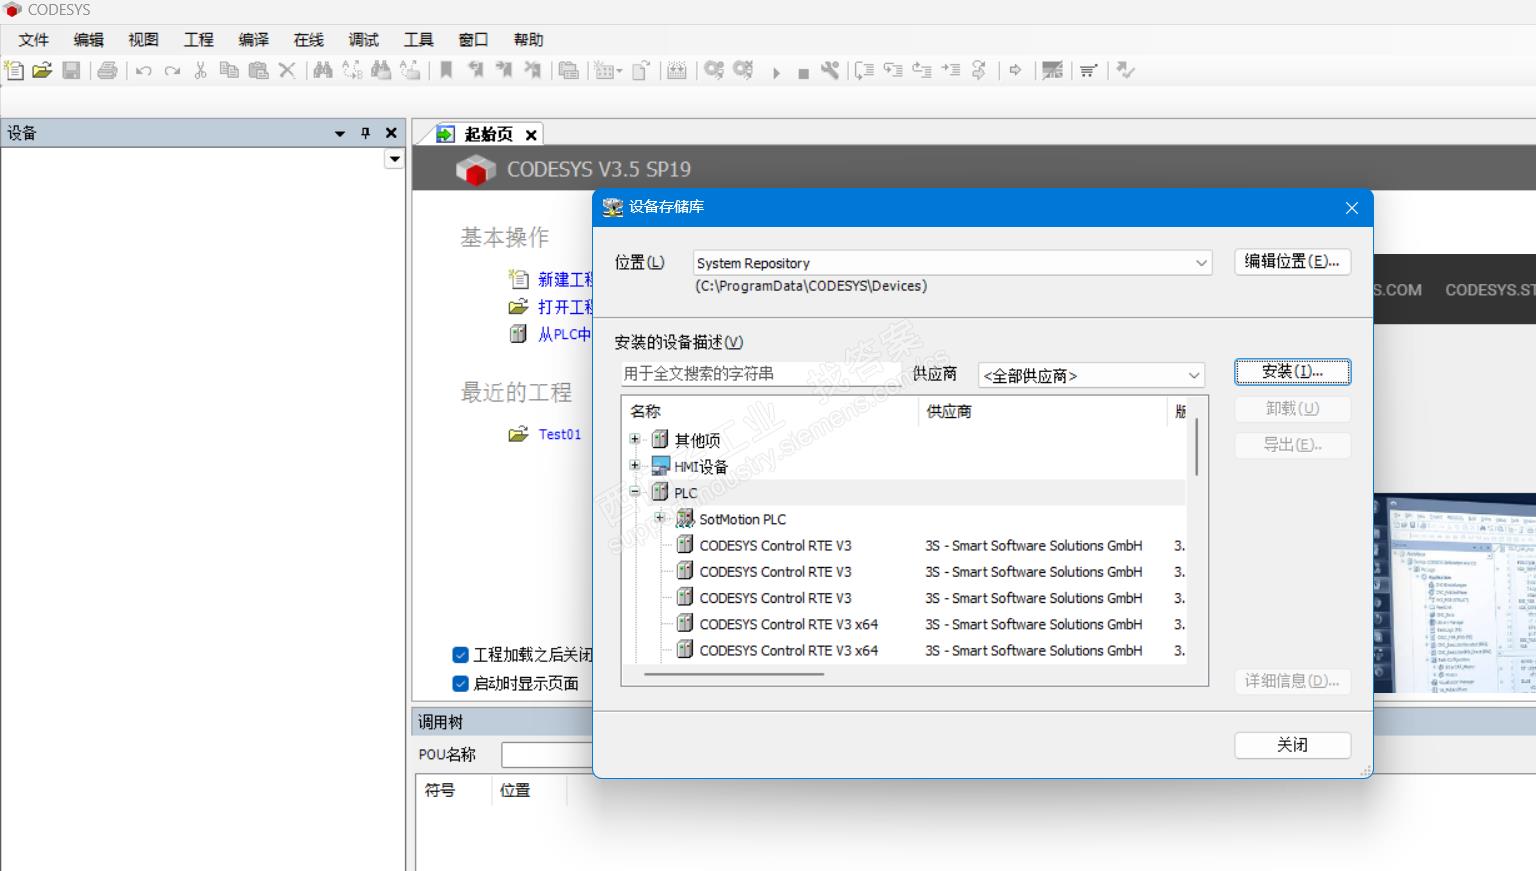Collapse the PLC tree node
Image resolution: width=1536 pixels, height=871 pixels.
[x=635, y=491]
